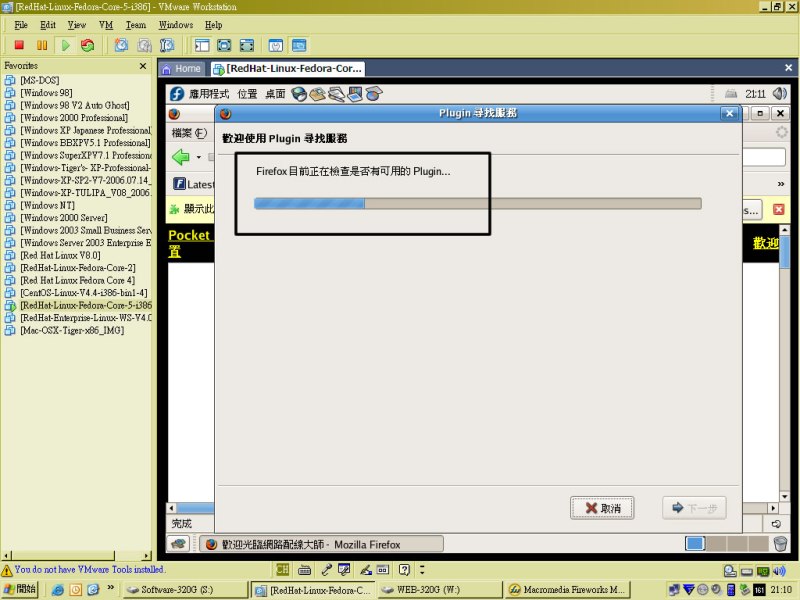This screenshot has height=600, width=800.
Task: Open the View menu
Action: pos(77,25)
